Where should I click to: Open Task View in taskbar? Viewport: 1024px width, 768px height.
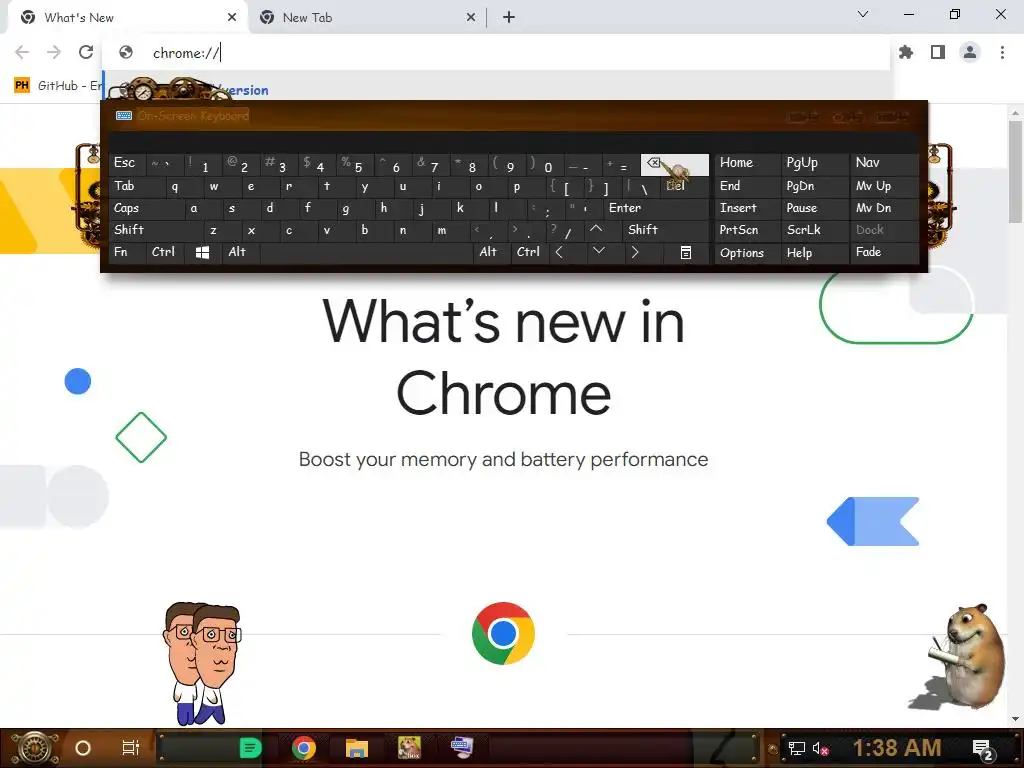[131, 748]
